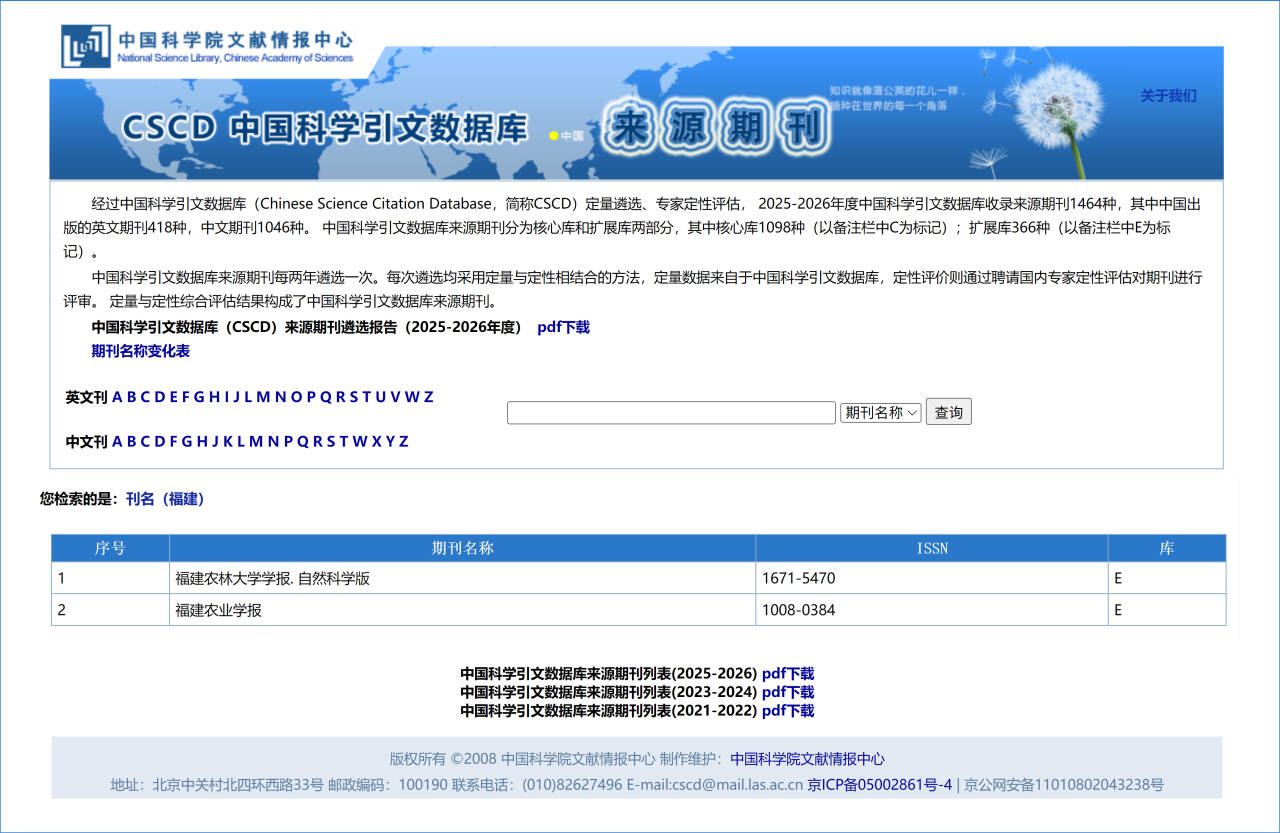Viewport: 1280px width, 833px height.
Task: Click the 序号 column header
Action: coord(110,548)
